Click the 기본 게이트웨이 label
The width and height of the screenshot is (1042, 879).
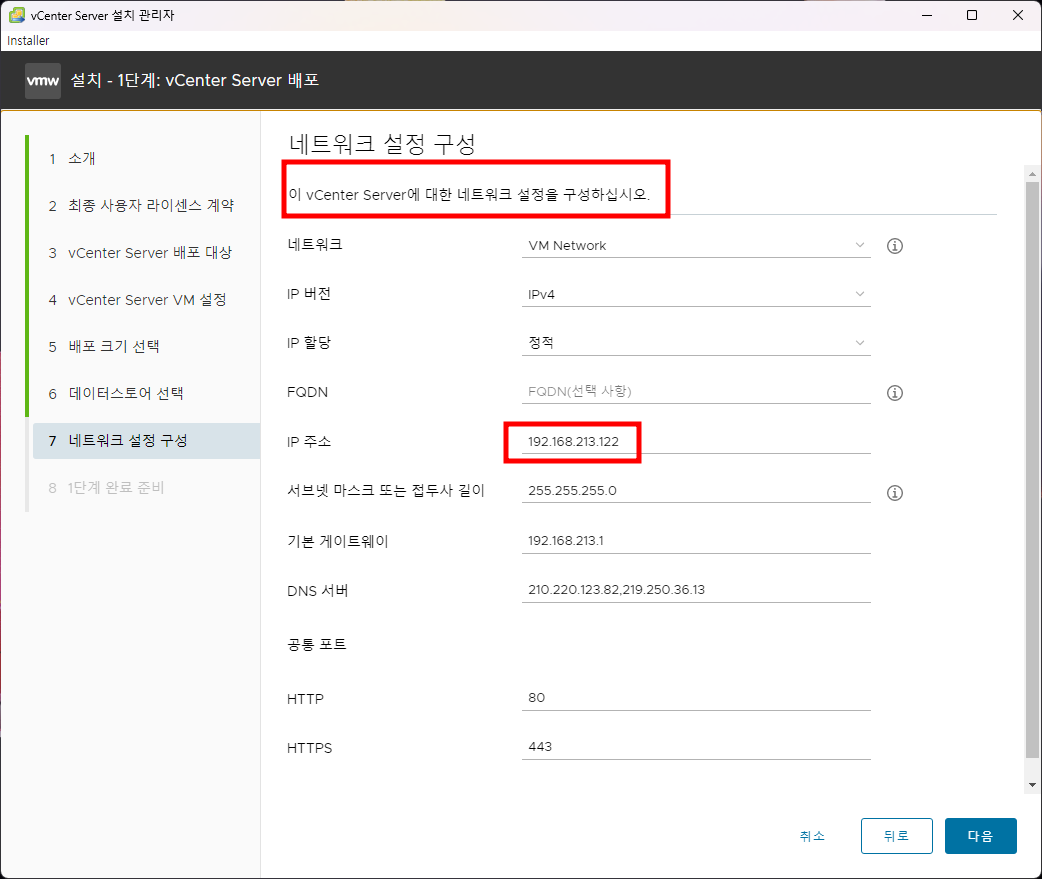338,541
